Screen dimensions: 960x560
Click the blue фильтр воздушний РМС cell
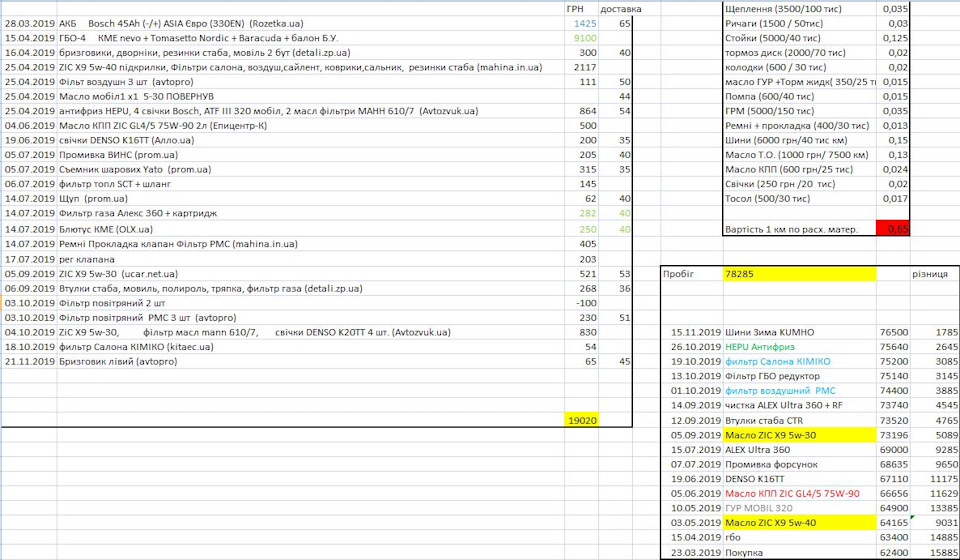(800, 390)
